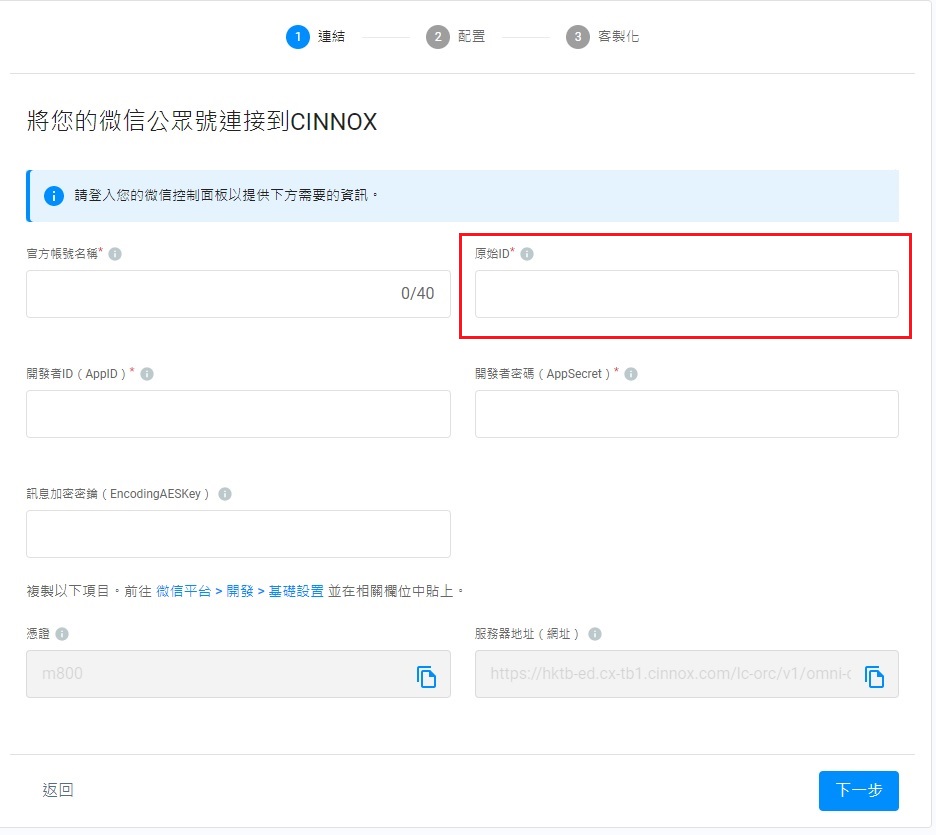Copy the m800 token value
Image resolution: width=936 pixels, height=835 pixels.
coord(426,677)
